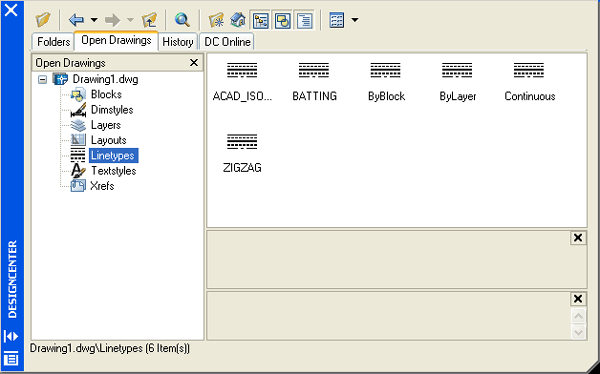
Task: Click the Home icon in toolbar
Action: coord(238,20)
